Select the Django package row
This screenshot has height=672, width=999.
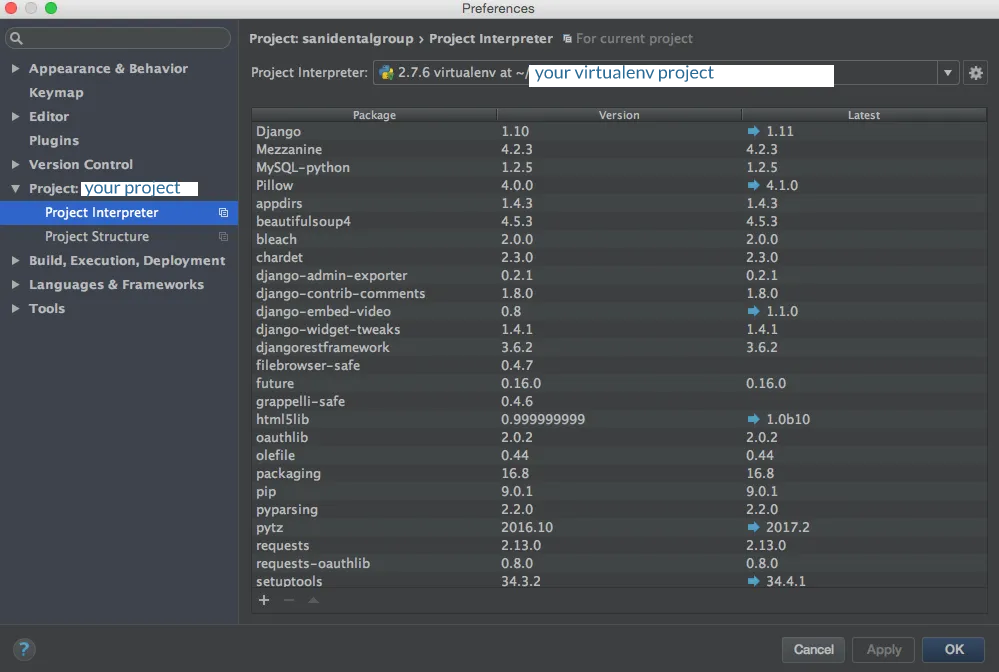[619, 131]
